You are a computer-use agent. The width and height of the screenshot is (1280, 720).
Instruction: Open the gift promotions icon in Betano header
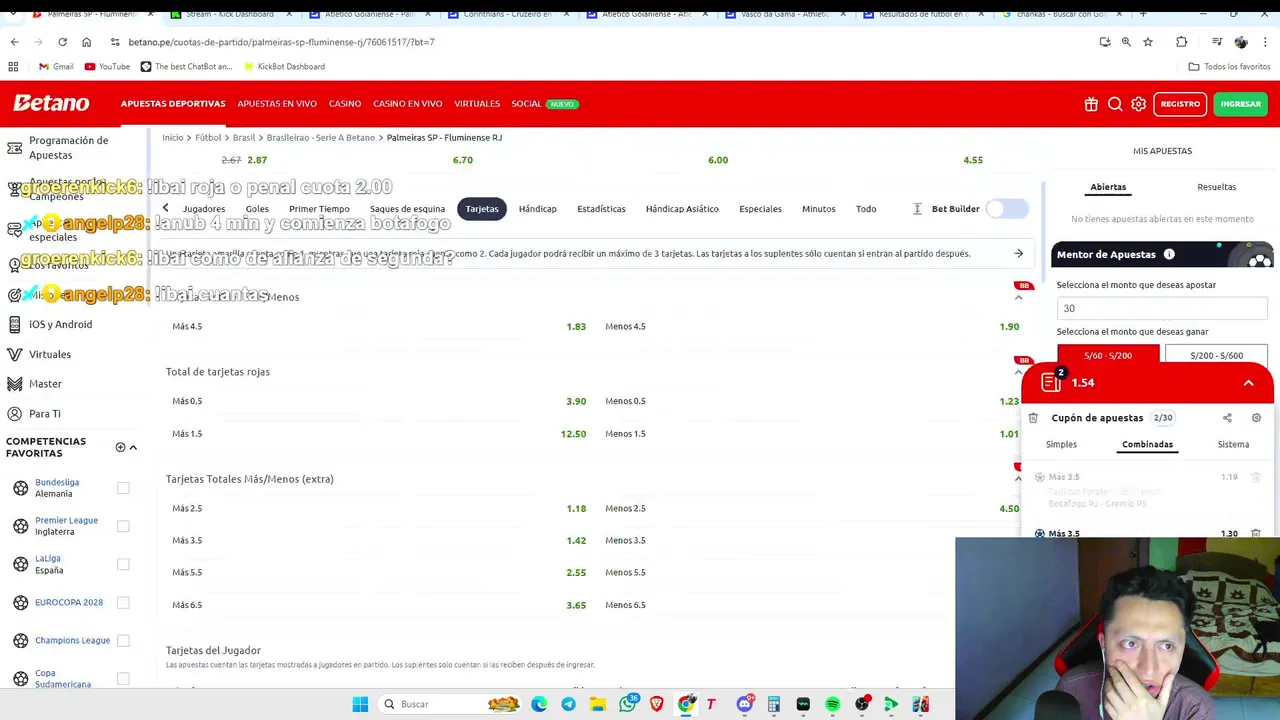[1091, 104]
